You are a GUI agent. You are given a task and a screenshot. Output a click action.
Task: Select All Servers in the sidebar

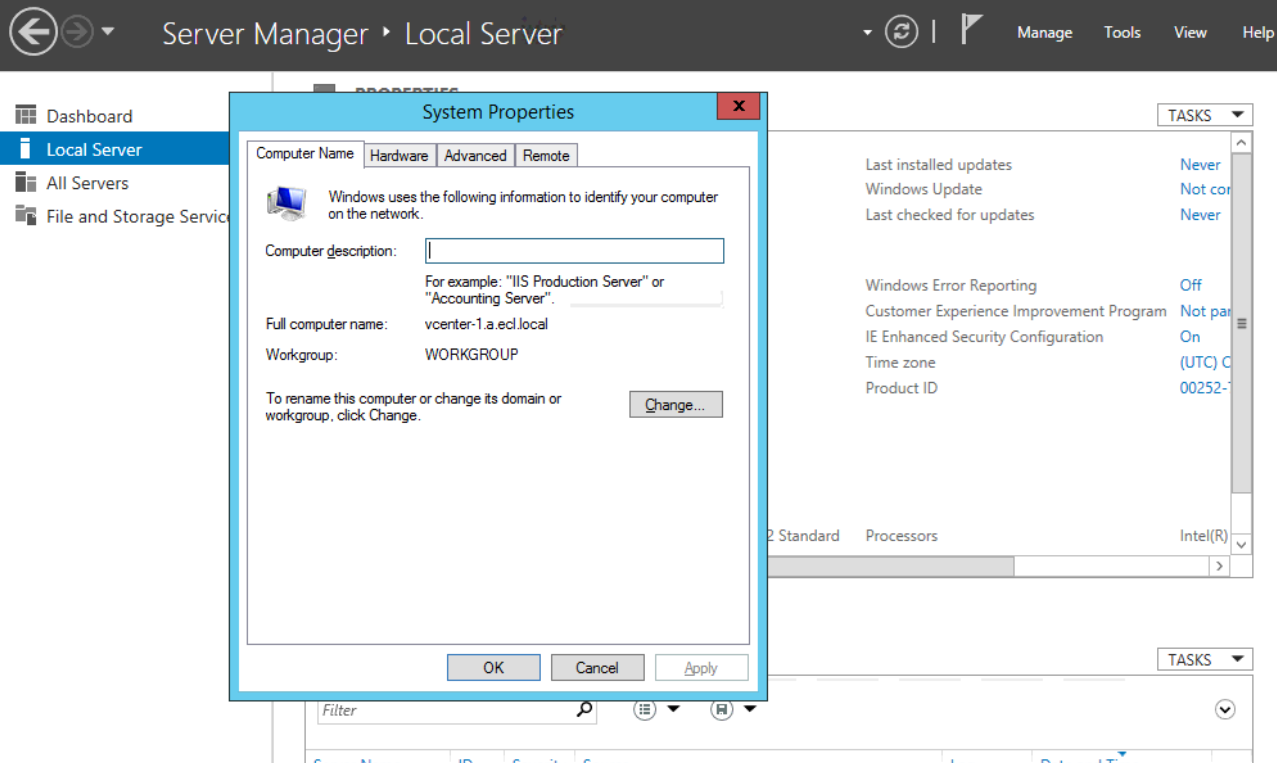(x=87, y=183)
